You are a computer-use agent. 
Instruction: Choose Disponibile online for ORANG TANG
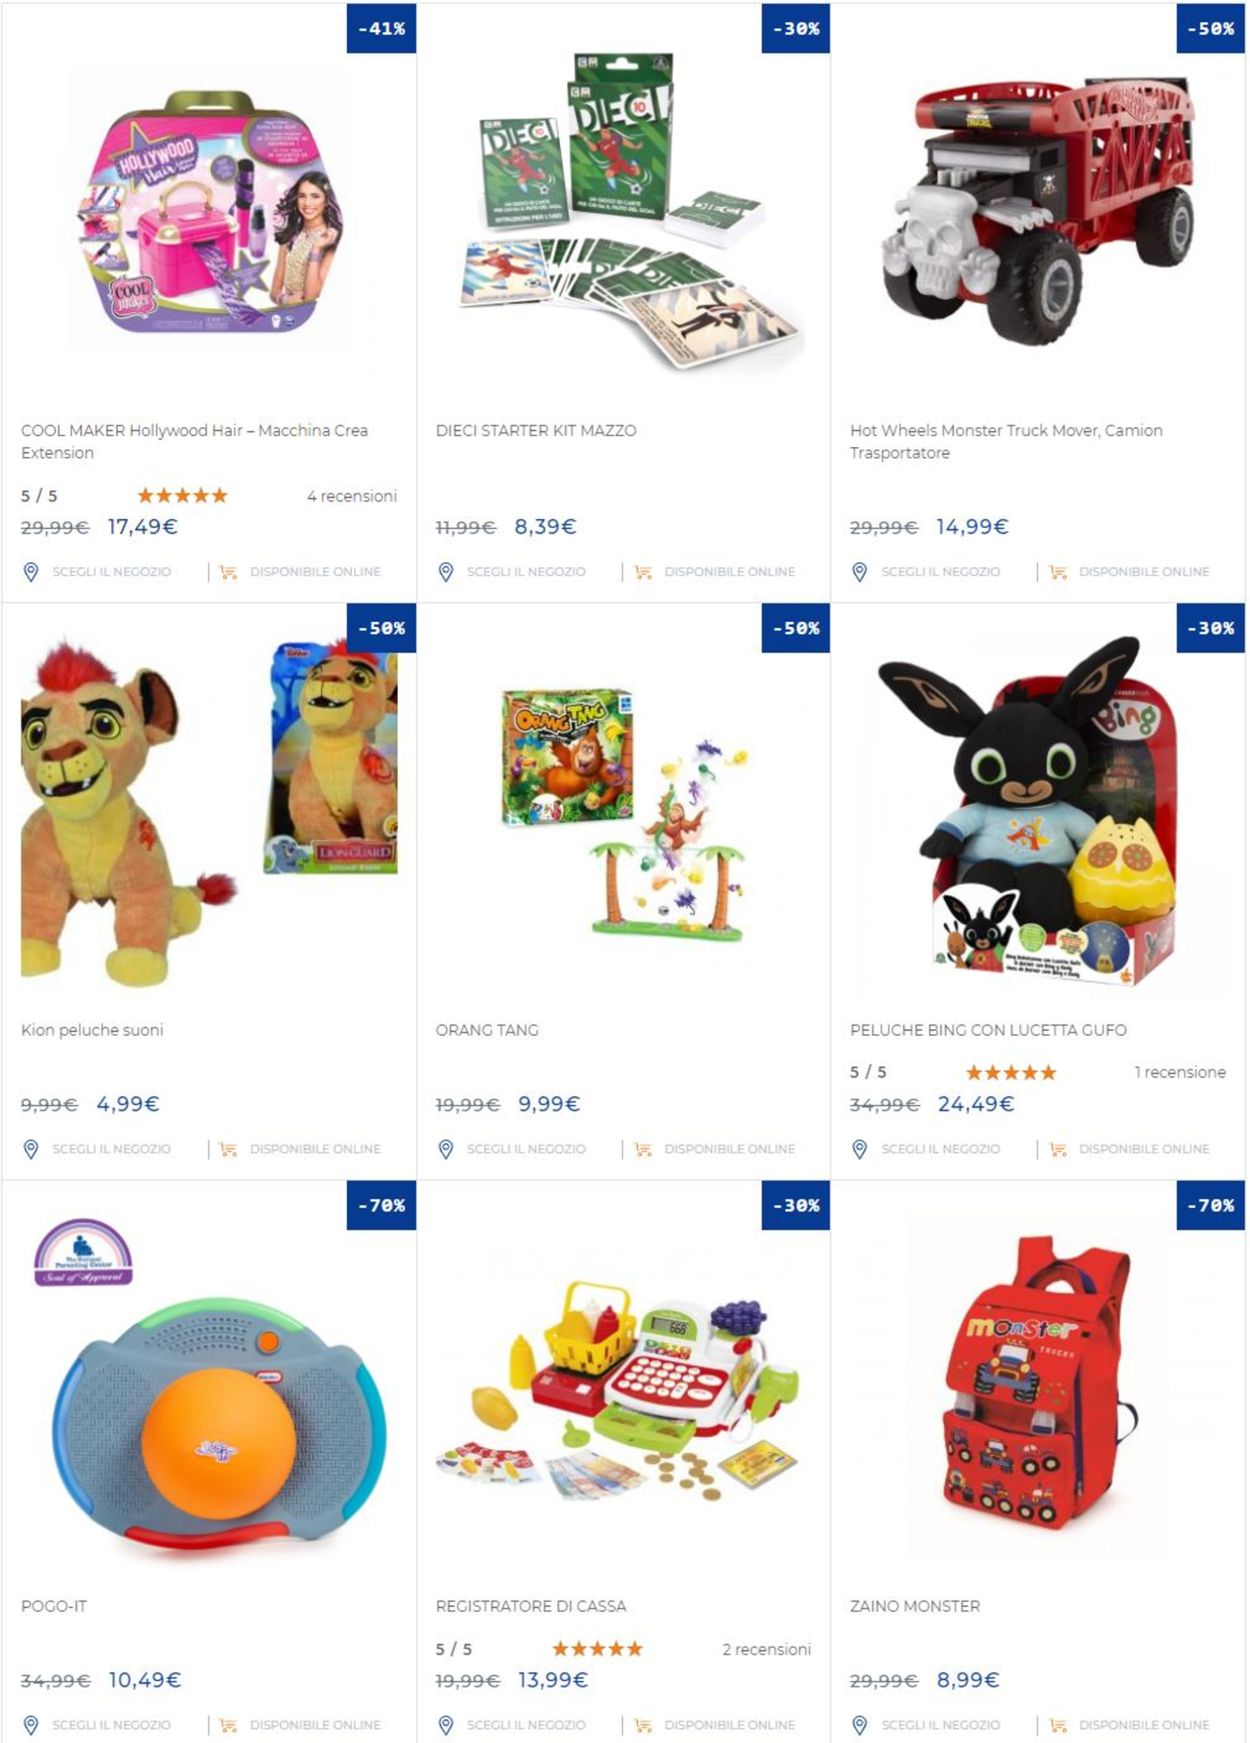pos(729,1149)
